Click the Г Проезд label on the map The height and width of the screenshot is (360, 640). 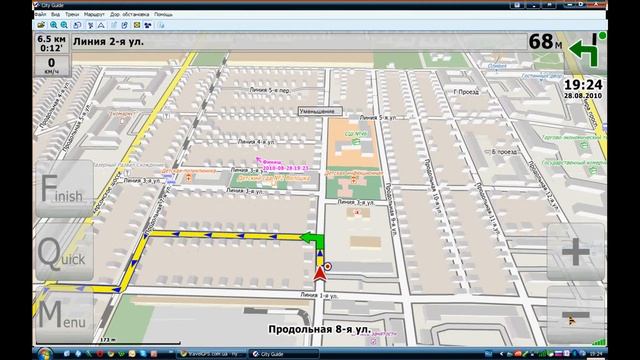pyautogui.click(x=466, y=92)
